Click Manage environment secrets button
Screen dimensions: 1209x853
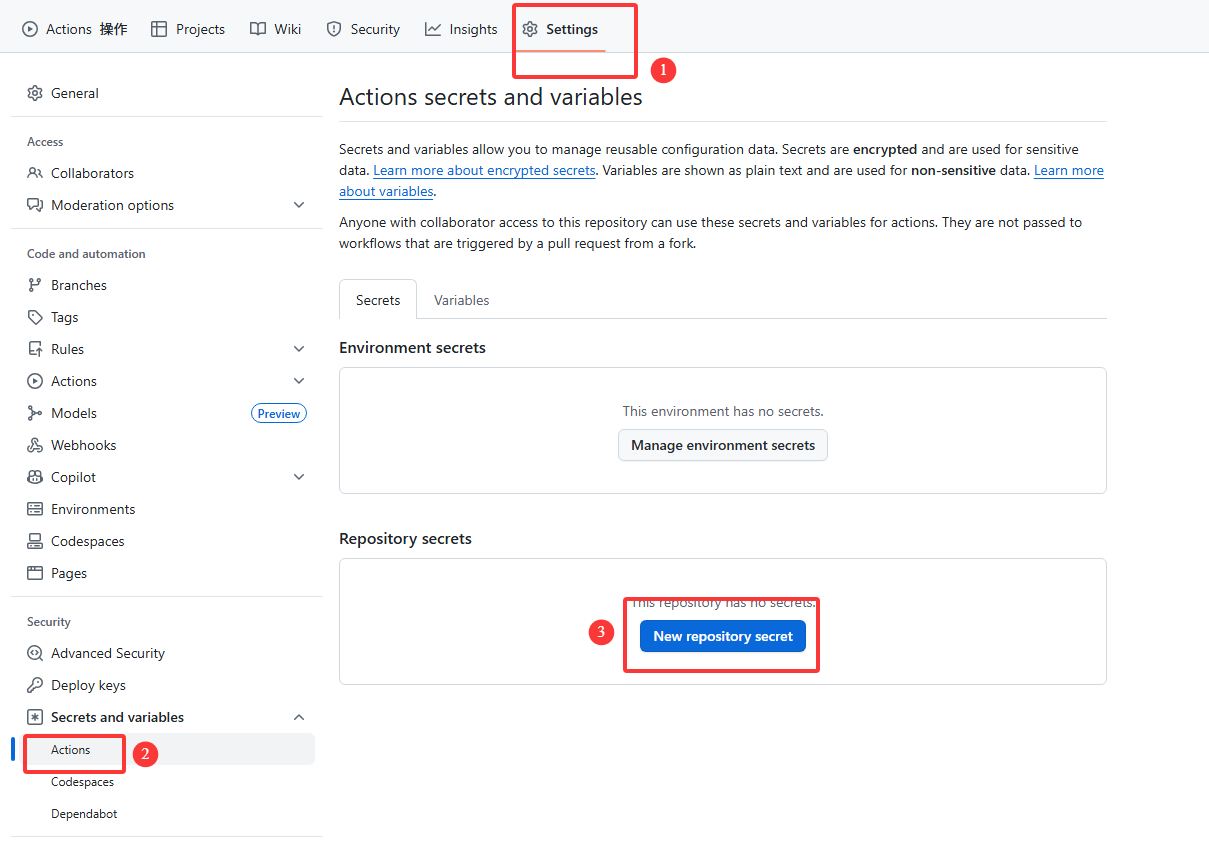722,445
